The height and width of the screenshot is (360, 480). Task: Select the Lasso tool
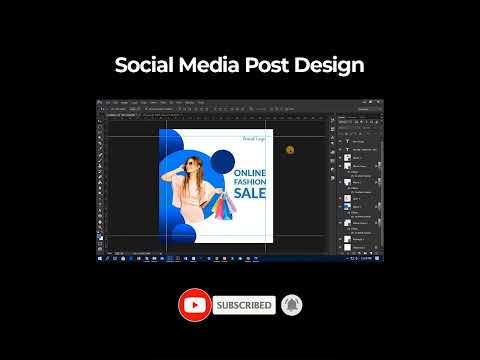pos(100,132)
